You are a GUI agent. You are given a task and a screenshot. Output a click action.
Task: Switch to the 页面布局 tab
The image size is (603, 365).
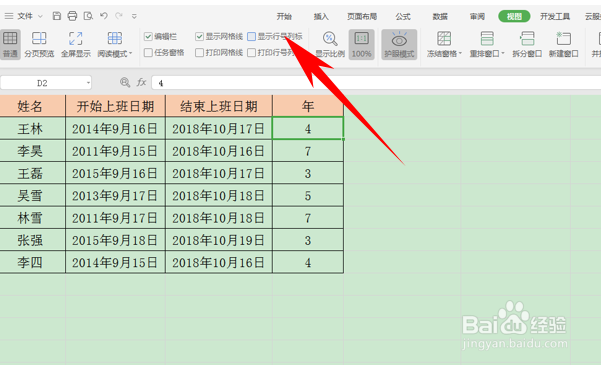point(362,17)
